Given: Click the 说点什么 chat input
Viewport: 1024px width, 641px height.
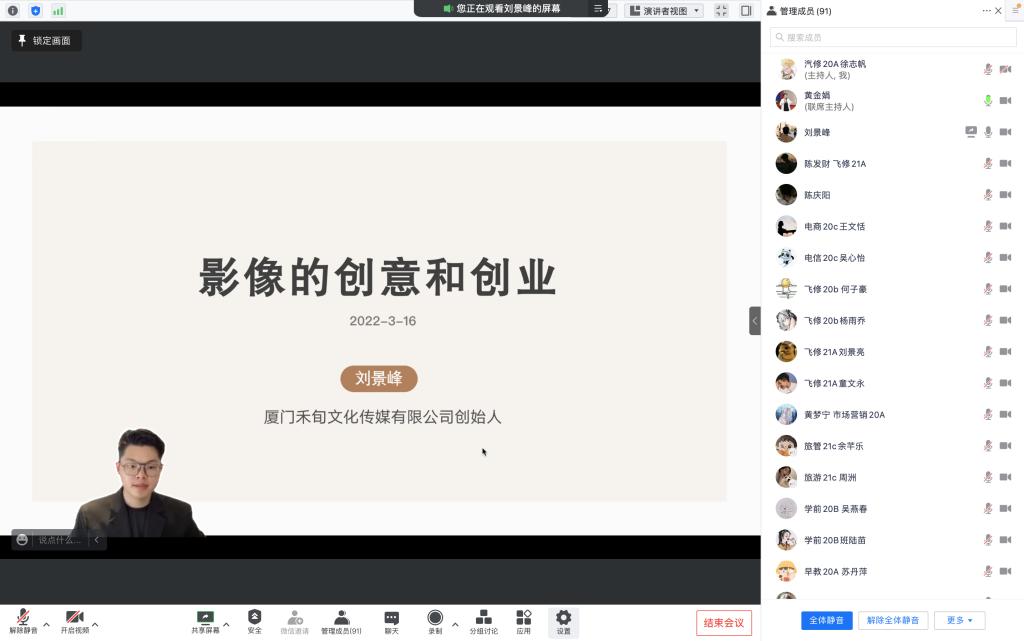Looking at the screenshot, I should tap(59, 540).
